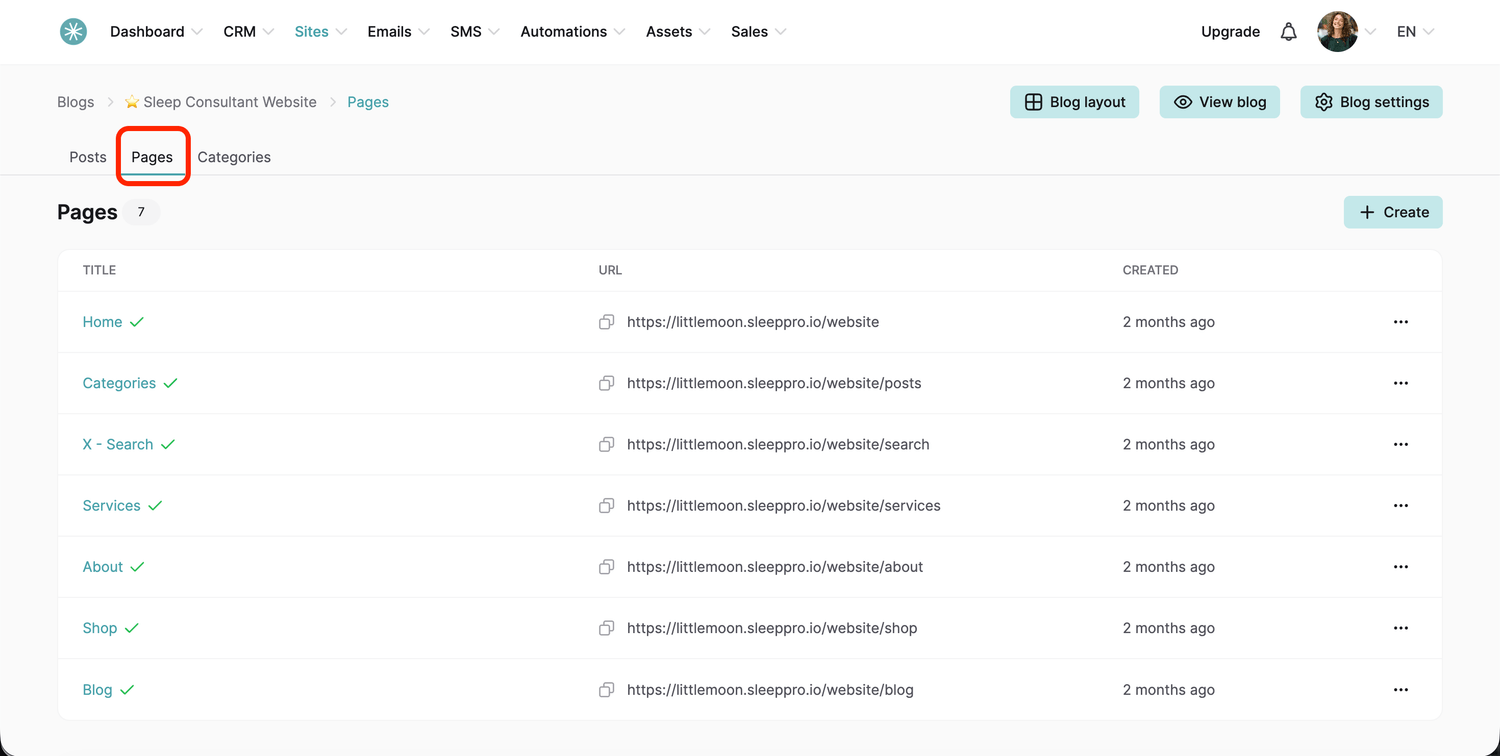Viewport: 1500px width, 756px height.
Task: Open more options for Blog row
Action: coord(1401,690)
